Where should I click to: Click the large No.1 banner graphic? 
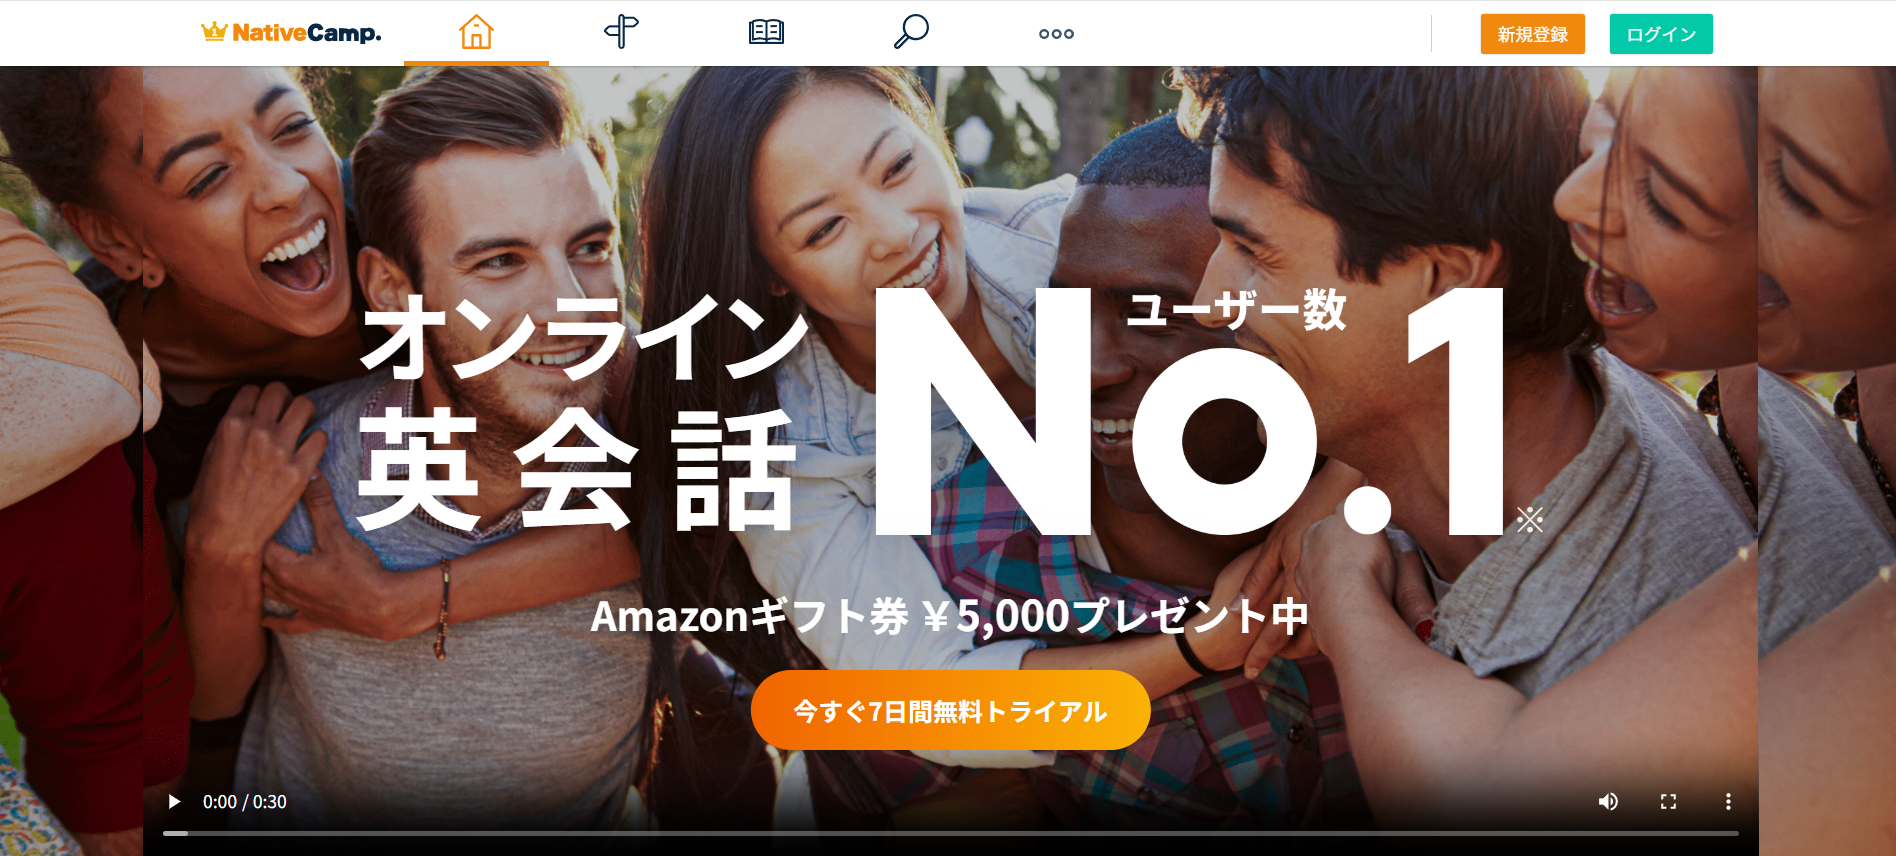pos(1190,411)
